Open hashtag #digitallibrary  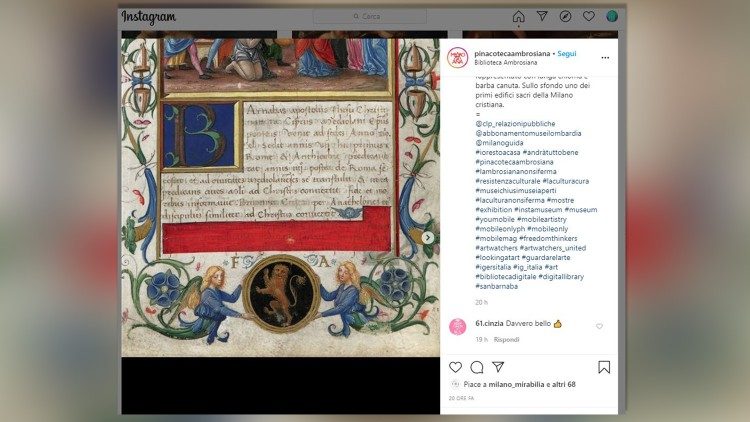[561, 277]
